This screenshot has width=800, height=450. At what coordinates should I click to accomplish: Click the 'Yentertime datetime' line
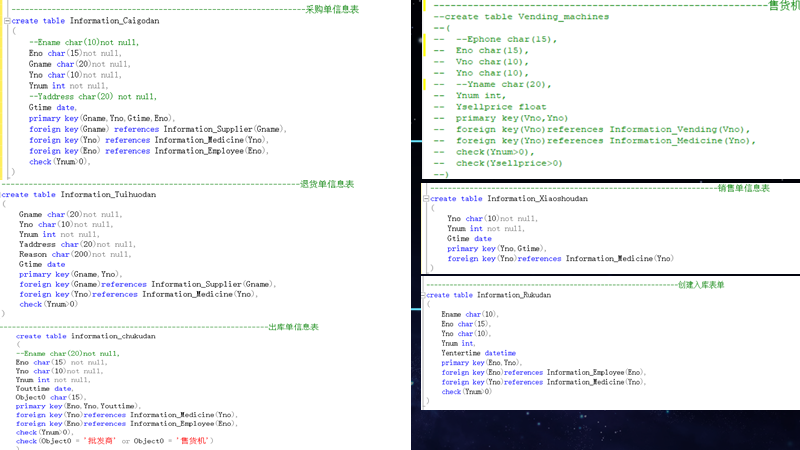coord(479,353)
